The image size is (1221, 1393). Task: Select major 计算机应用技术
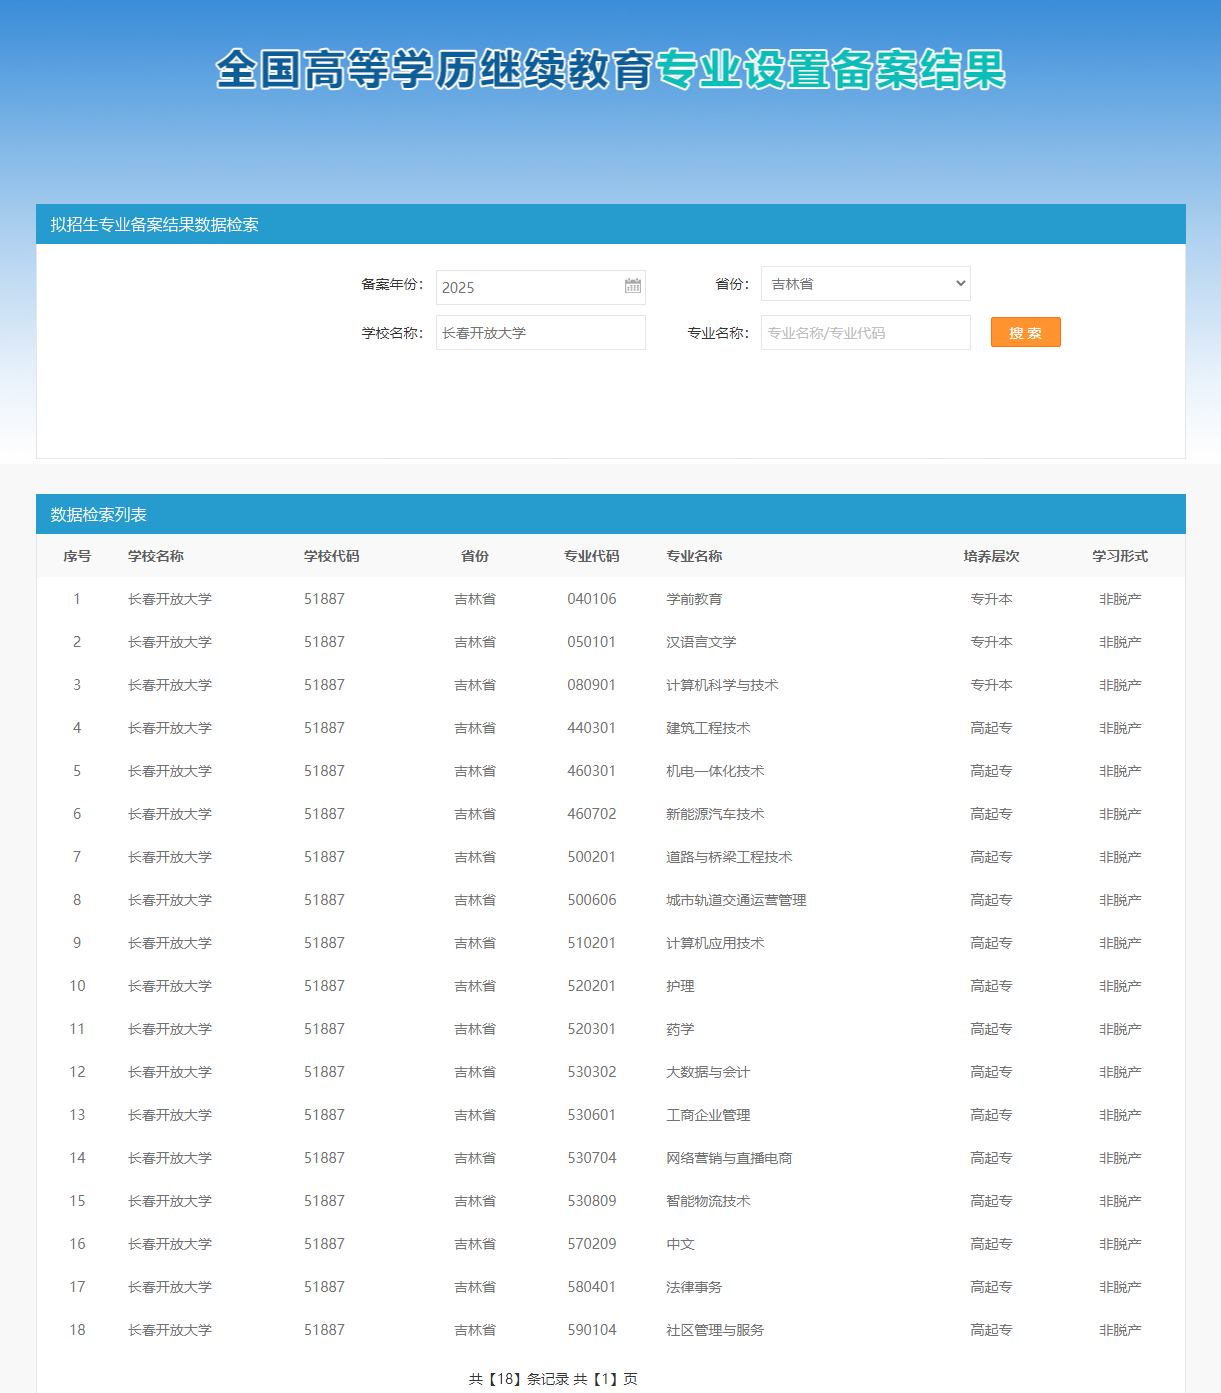(716, 943)
